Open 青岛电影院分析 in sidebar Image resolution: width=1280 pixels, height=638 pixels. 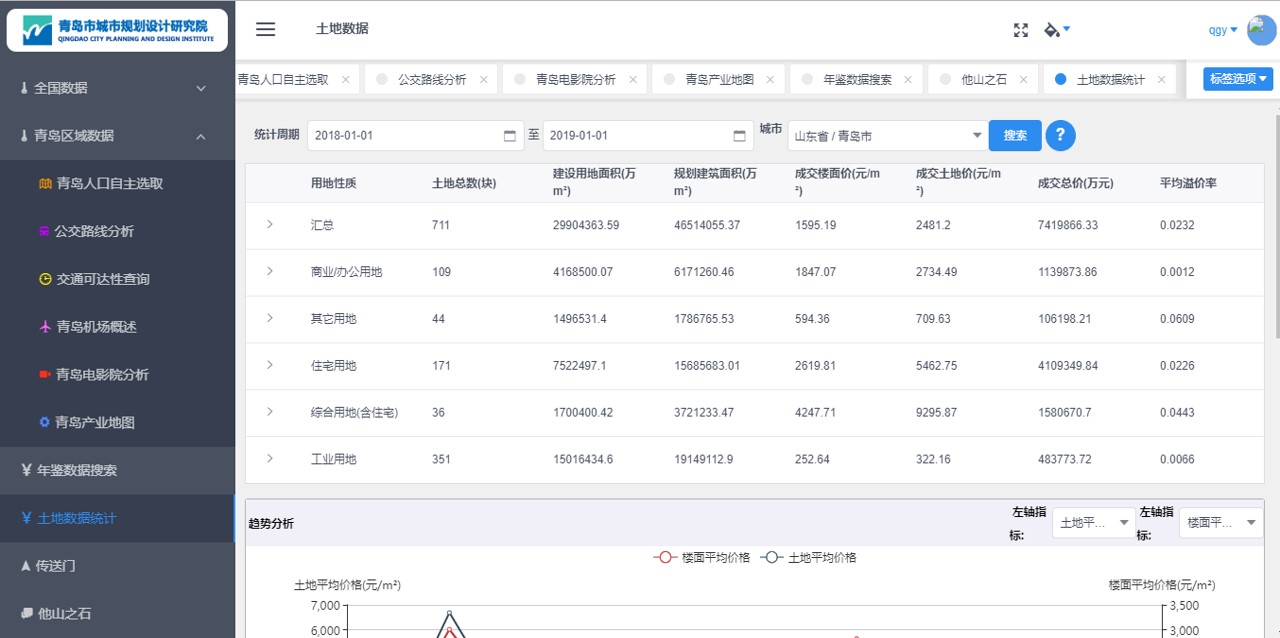point(117,375)
